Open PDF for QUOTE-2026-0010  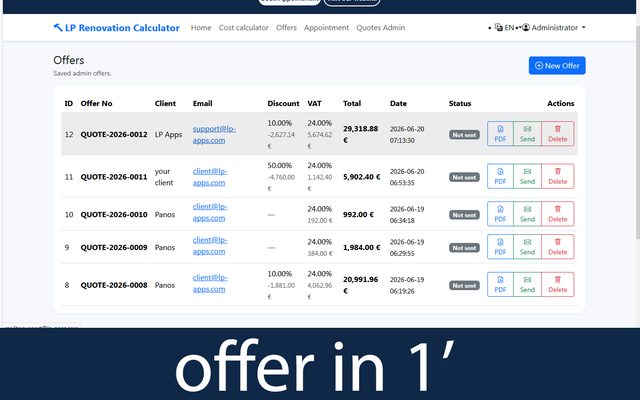click(x=500, y=214)
